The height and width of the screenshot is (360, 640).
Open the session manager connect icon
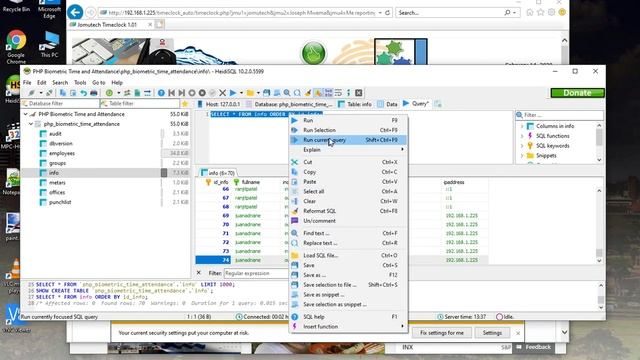pos(31,93)
